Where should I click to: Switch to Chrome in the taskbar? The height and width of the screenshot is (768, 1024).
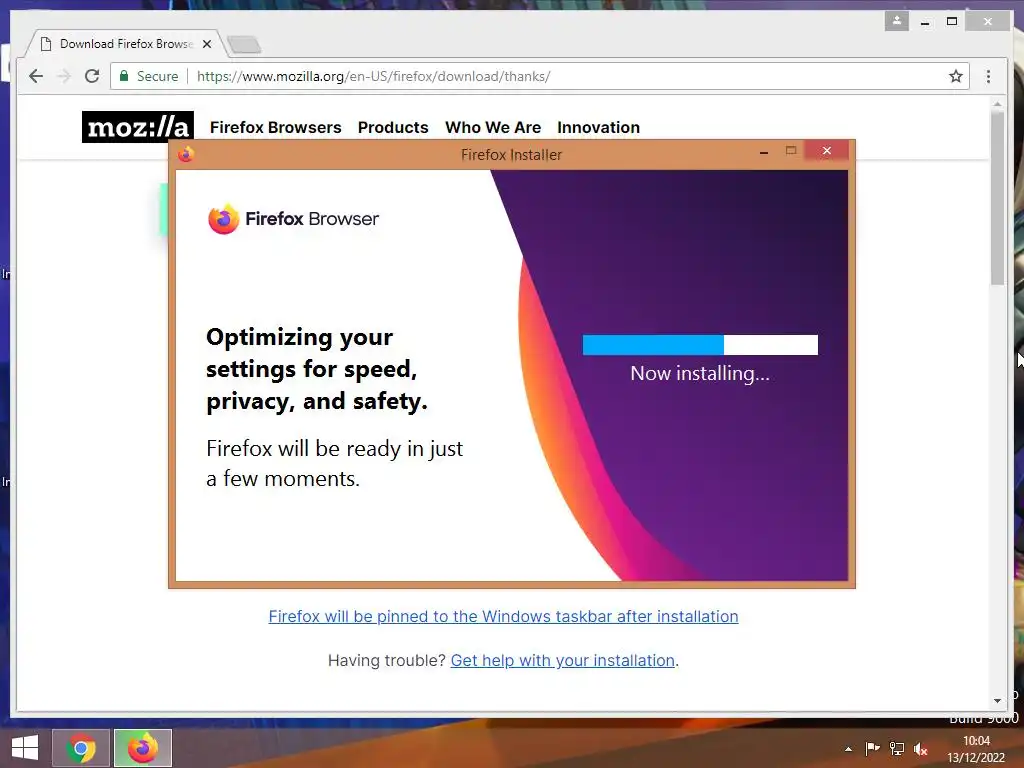point(81,748)
